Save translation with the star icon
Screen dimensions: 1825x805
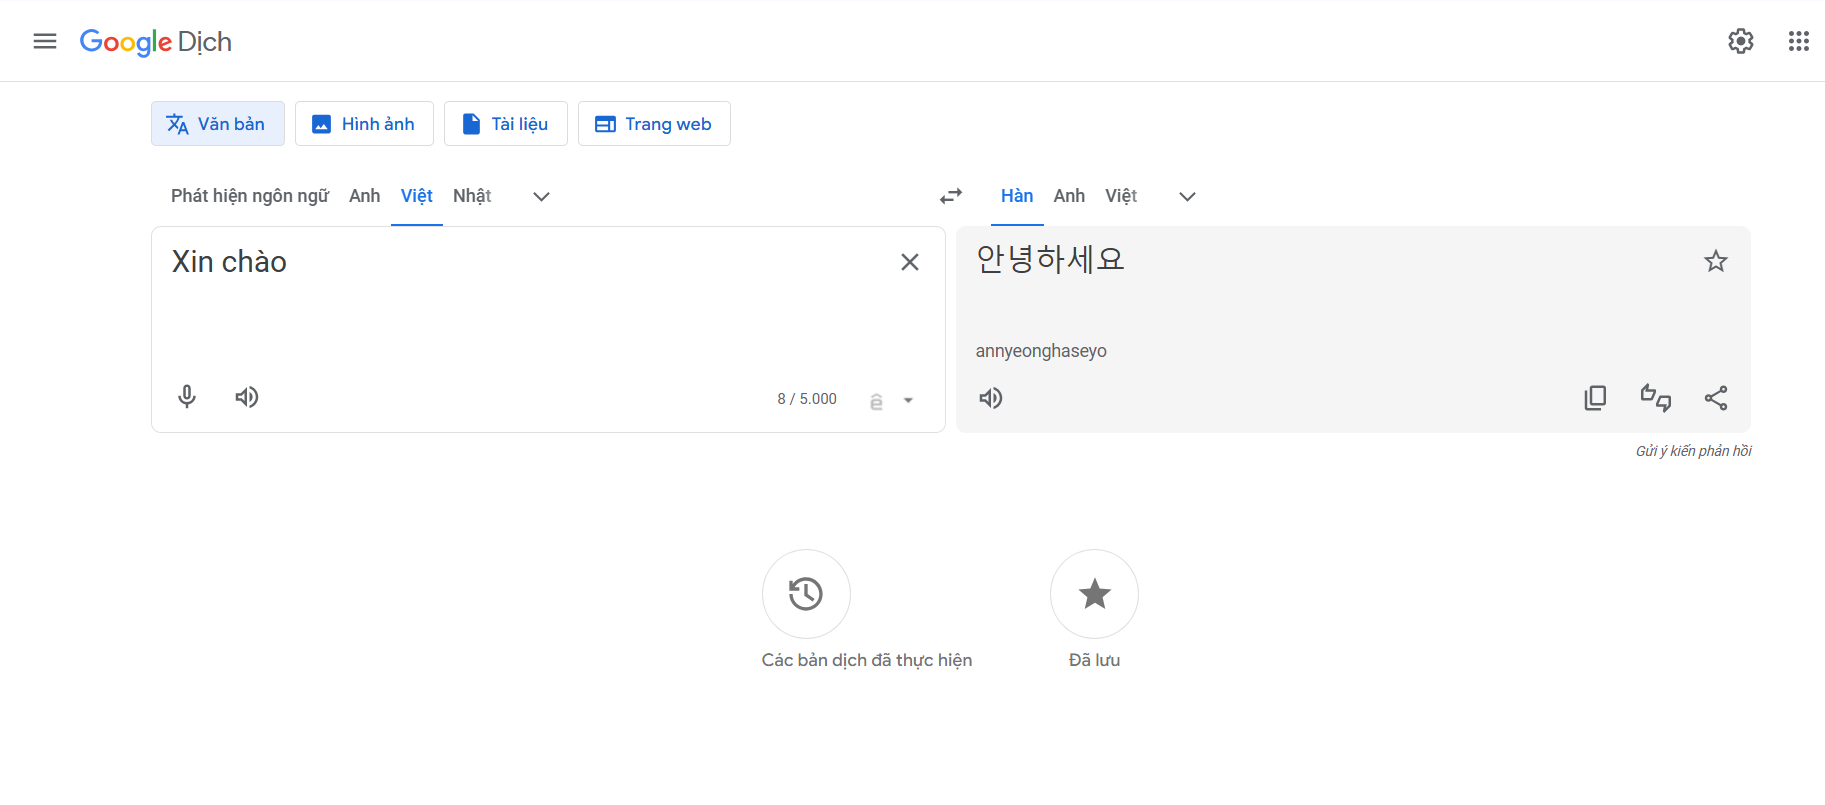click(x=1716, y=261)
